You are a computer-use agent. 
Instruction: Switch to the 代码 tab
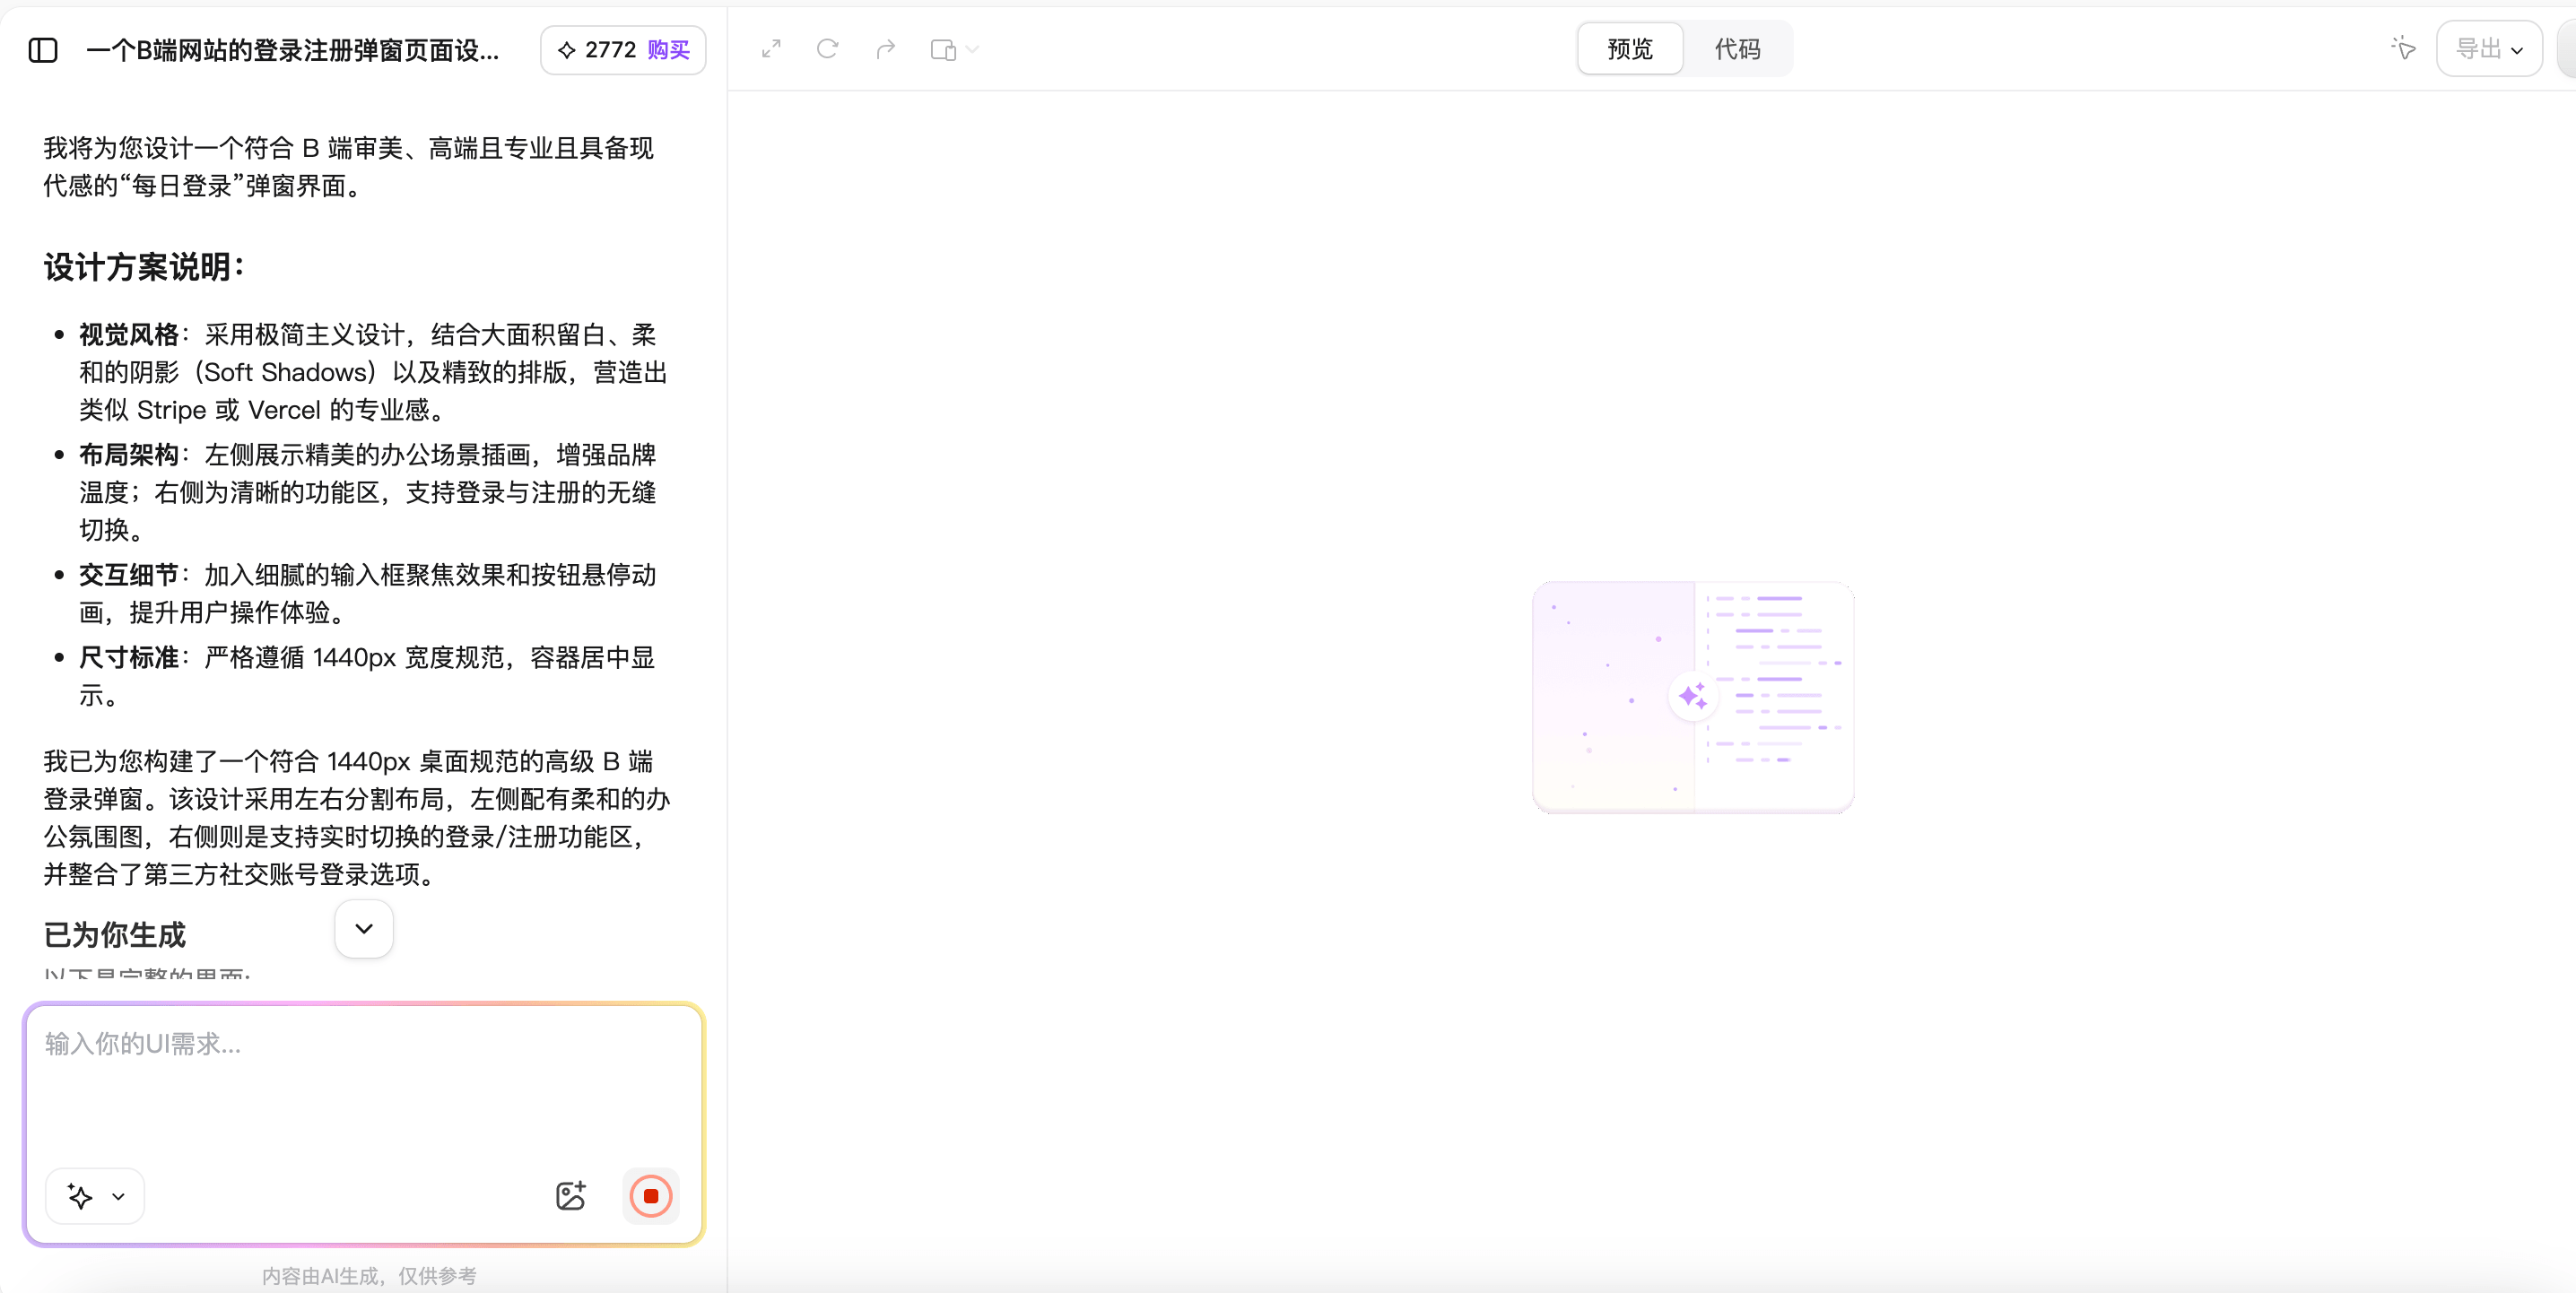1738,49
